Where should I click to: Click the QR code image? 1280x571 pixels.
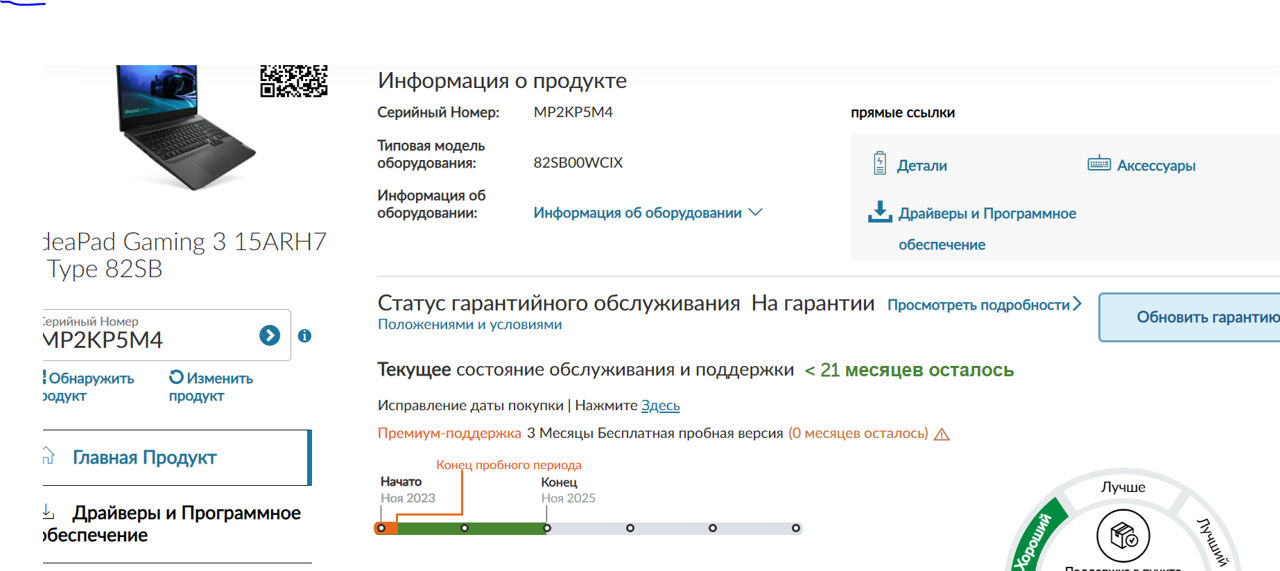point(294,81)
